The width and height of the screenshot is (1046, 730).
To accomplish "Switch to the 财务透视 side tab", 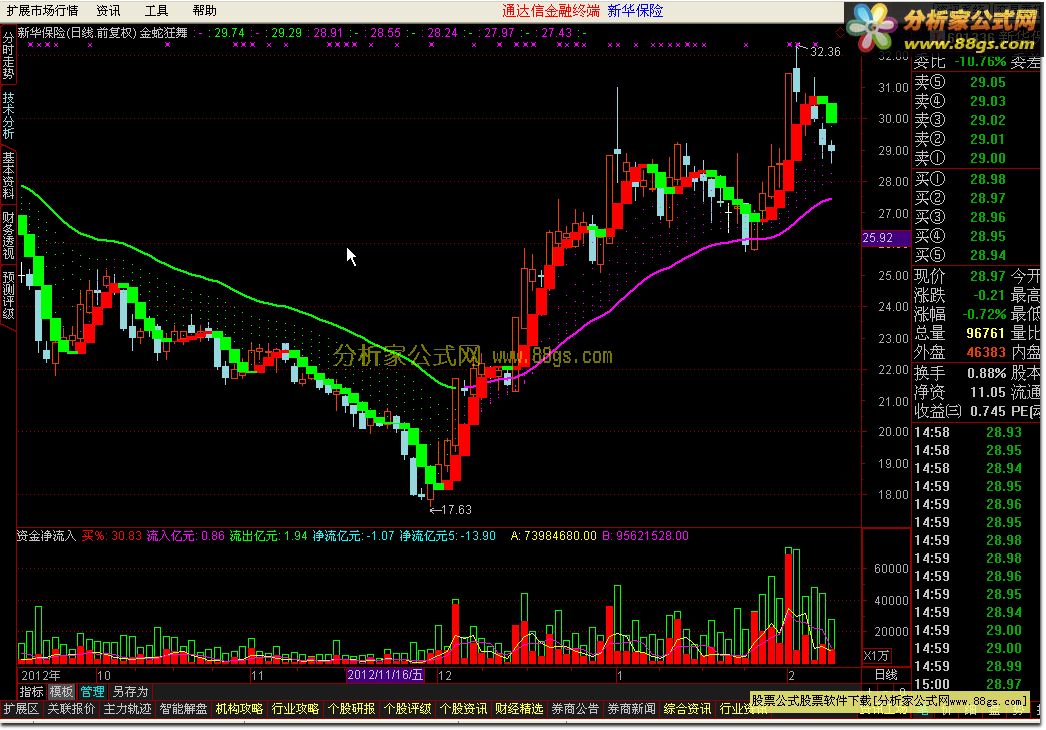I will [8, 235].
